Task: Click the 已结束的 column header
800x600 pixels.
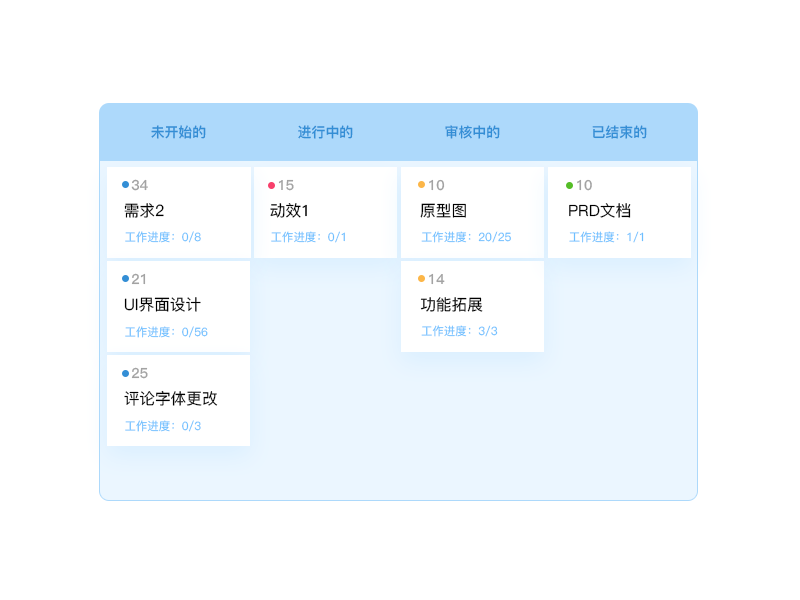Action: (619, 132)
